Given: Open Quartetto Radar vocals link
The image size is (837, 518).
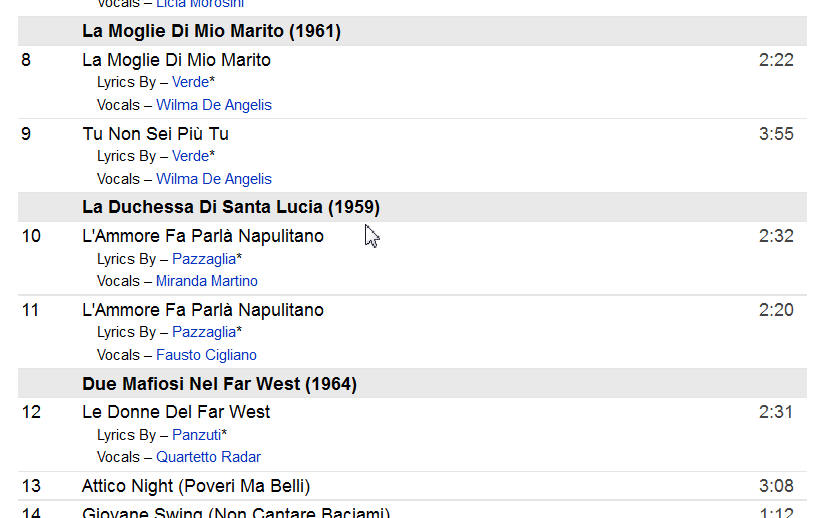Looking at the screenshot, I should pos(208,457).
